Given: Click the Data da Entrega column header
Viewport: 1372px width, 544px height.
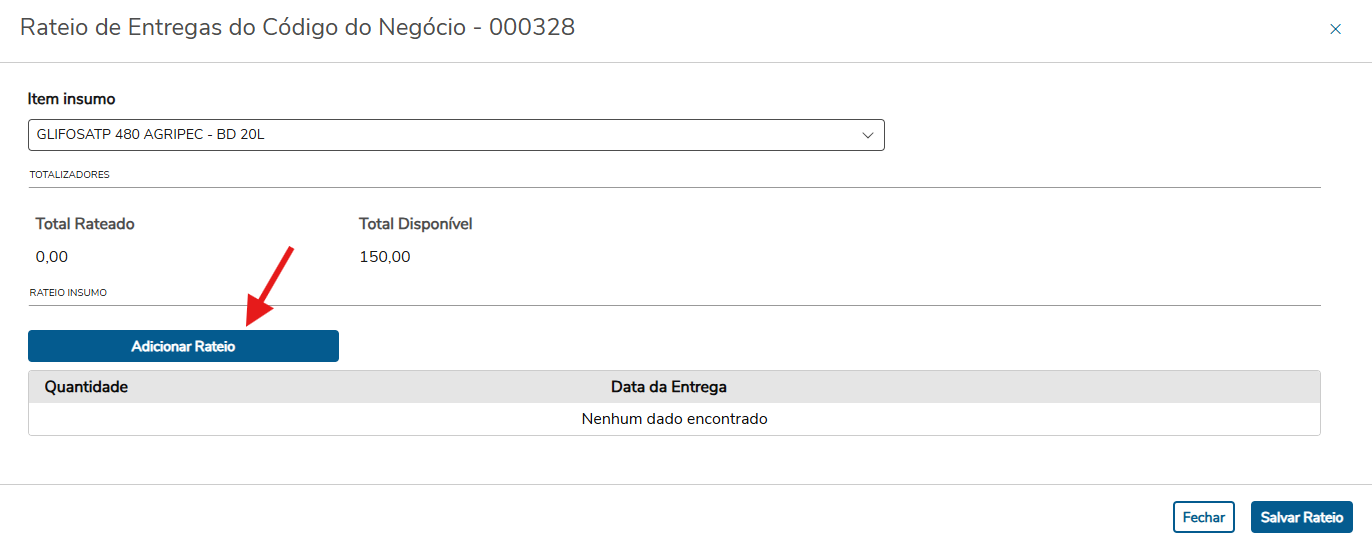Looking at the screenshot, I should pos(668,386).
